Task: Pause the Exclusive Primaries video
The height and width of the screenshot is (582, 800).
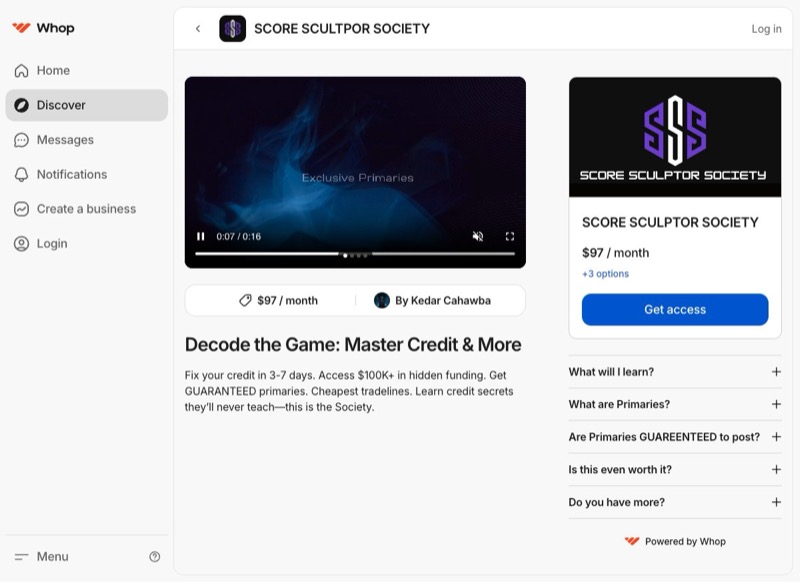Action: pyautogui.click(x=199, y=236)
